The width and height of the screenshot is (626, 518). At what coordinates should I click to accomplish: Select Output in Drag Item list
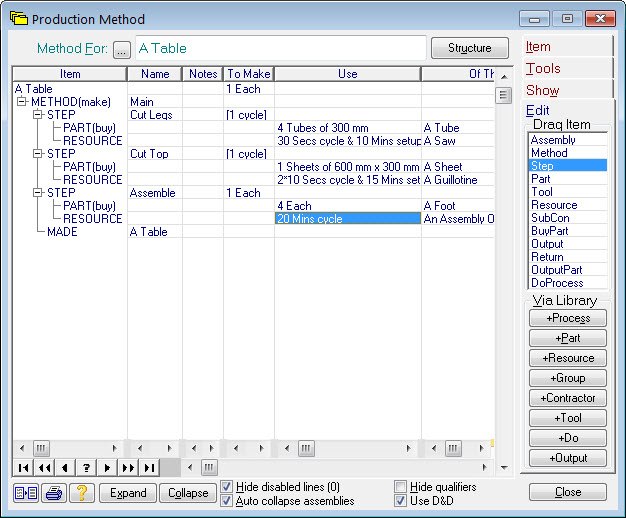(x=568, y=244)
